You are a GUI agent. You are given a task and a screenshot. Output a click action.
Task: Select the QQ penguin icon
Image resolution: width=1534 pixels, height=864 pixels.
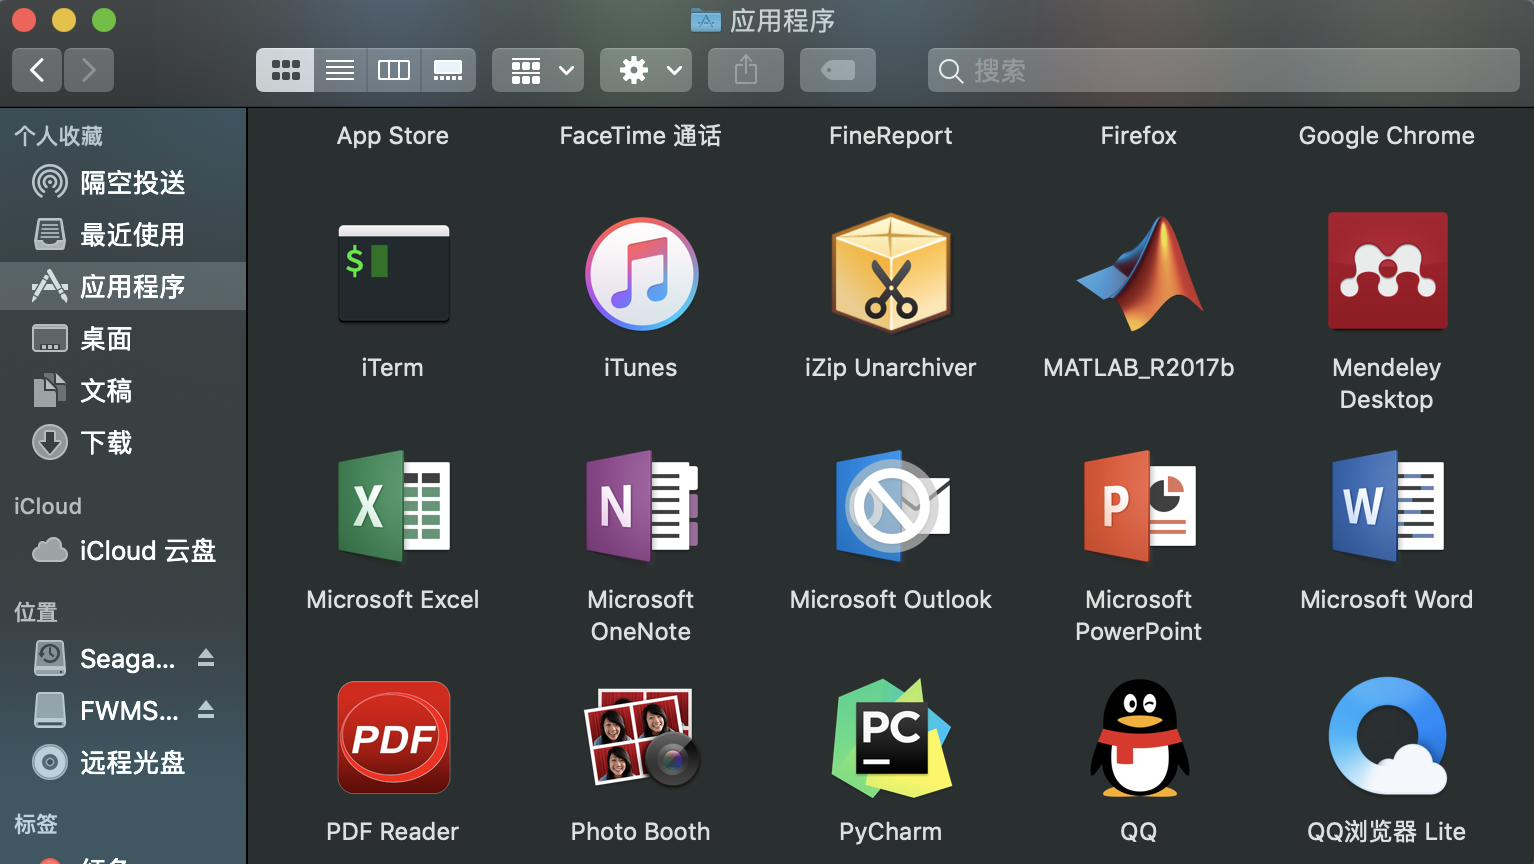[1139, 737]
